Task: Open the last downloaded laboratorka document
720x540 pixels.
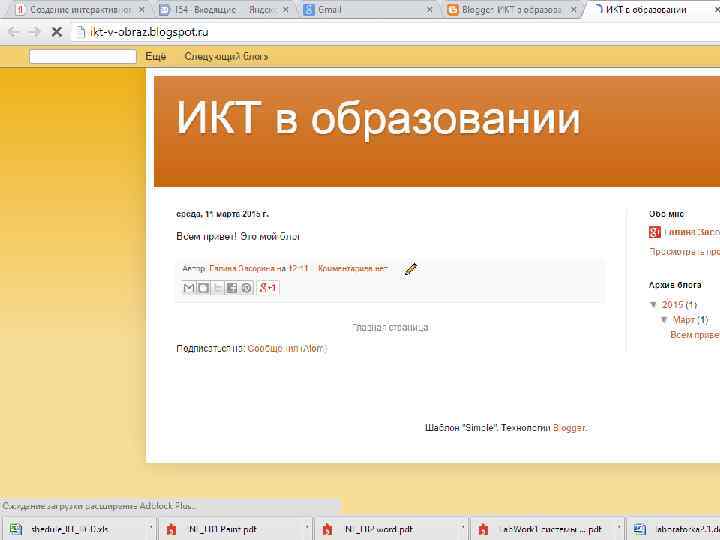Action: pyautogui.click(x=675, y=529)
